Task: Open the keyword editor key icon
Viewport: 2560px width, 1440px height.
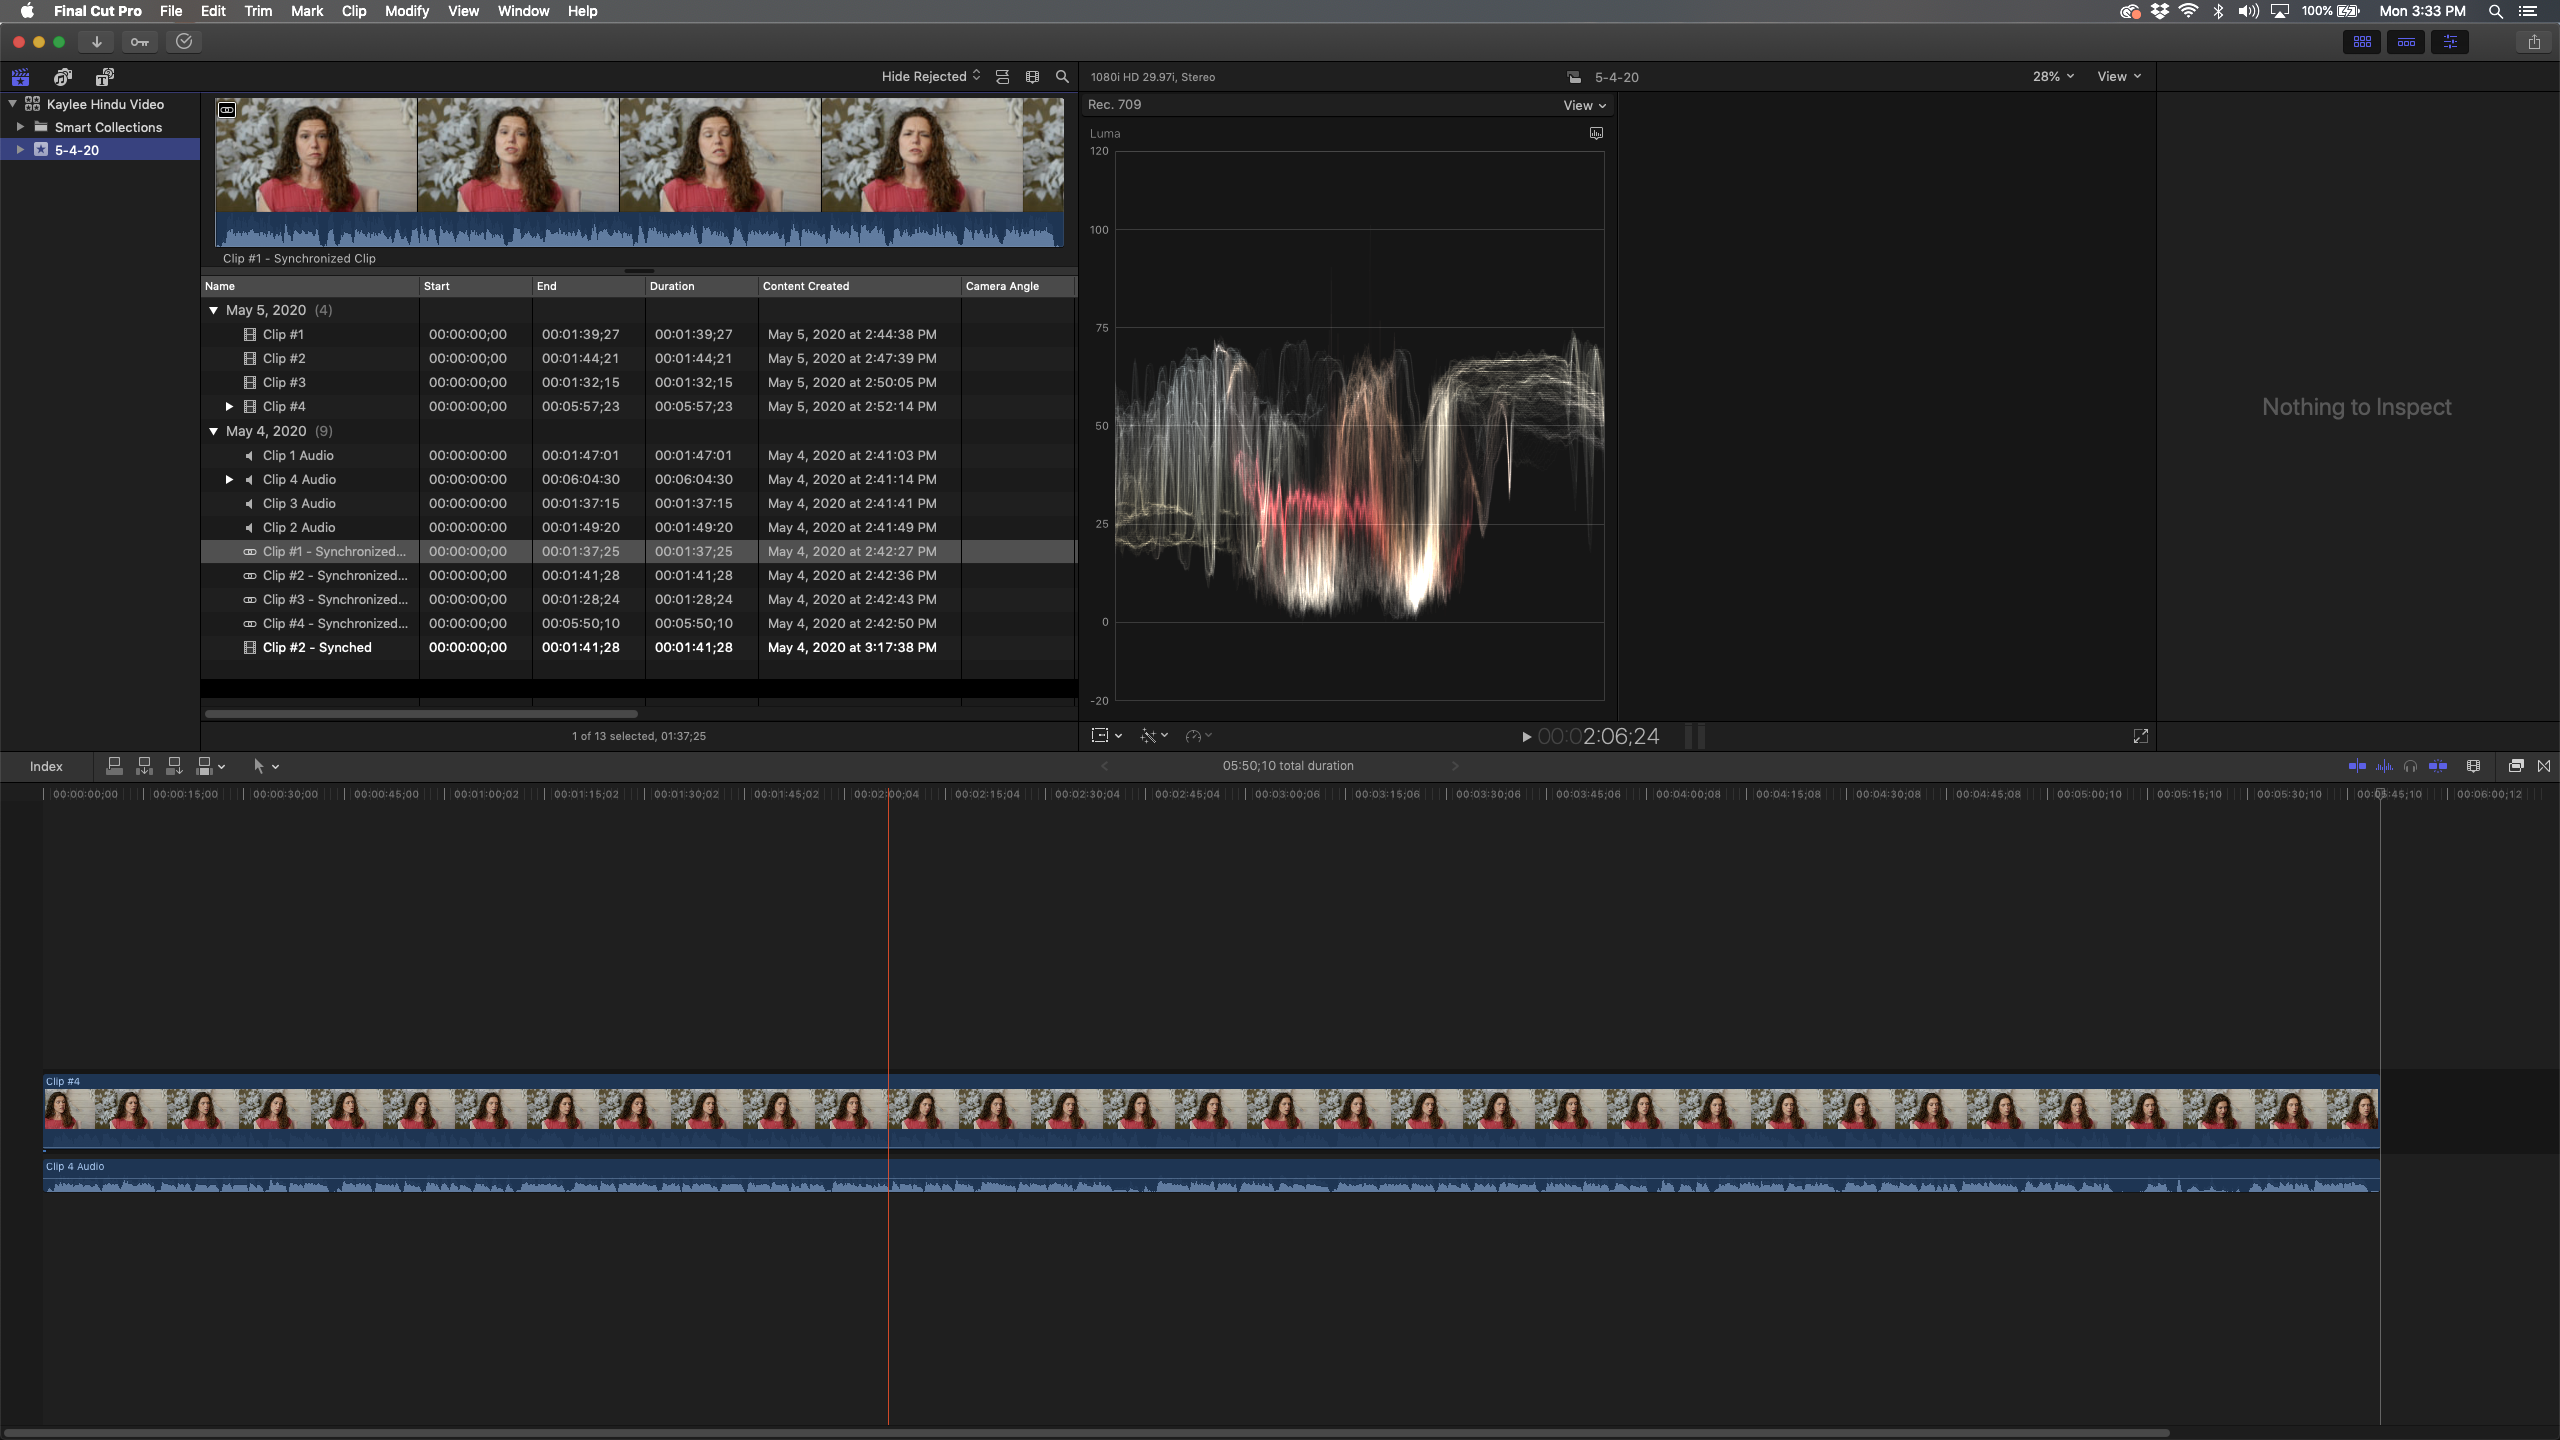Action: pos(139,42)
